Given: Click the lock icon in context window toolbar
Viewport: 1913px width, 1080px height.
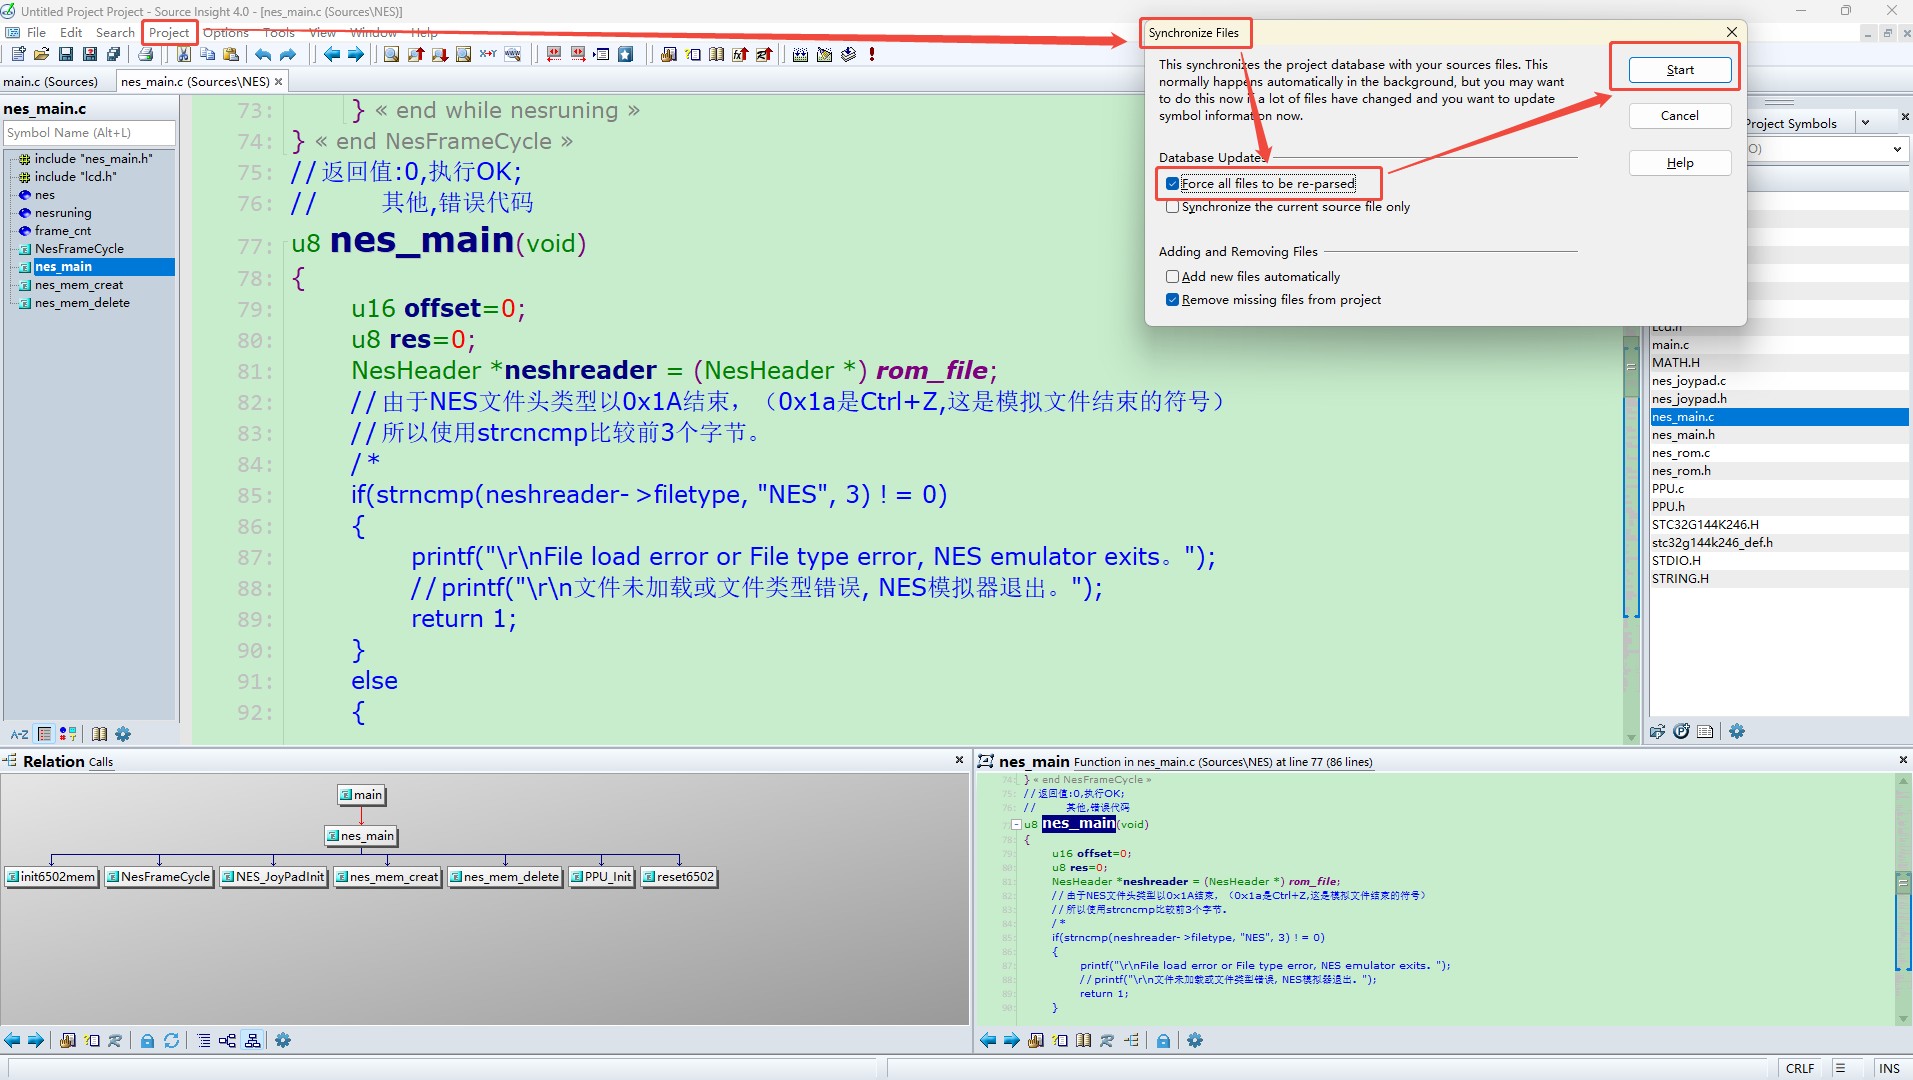Looking at the screenshot, I should 1163,1041.
